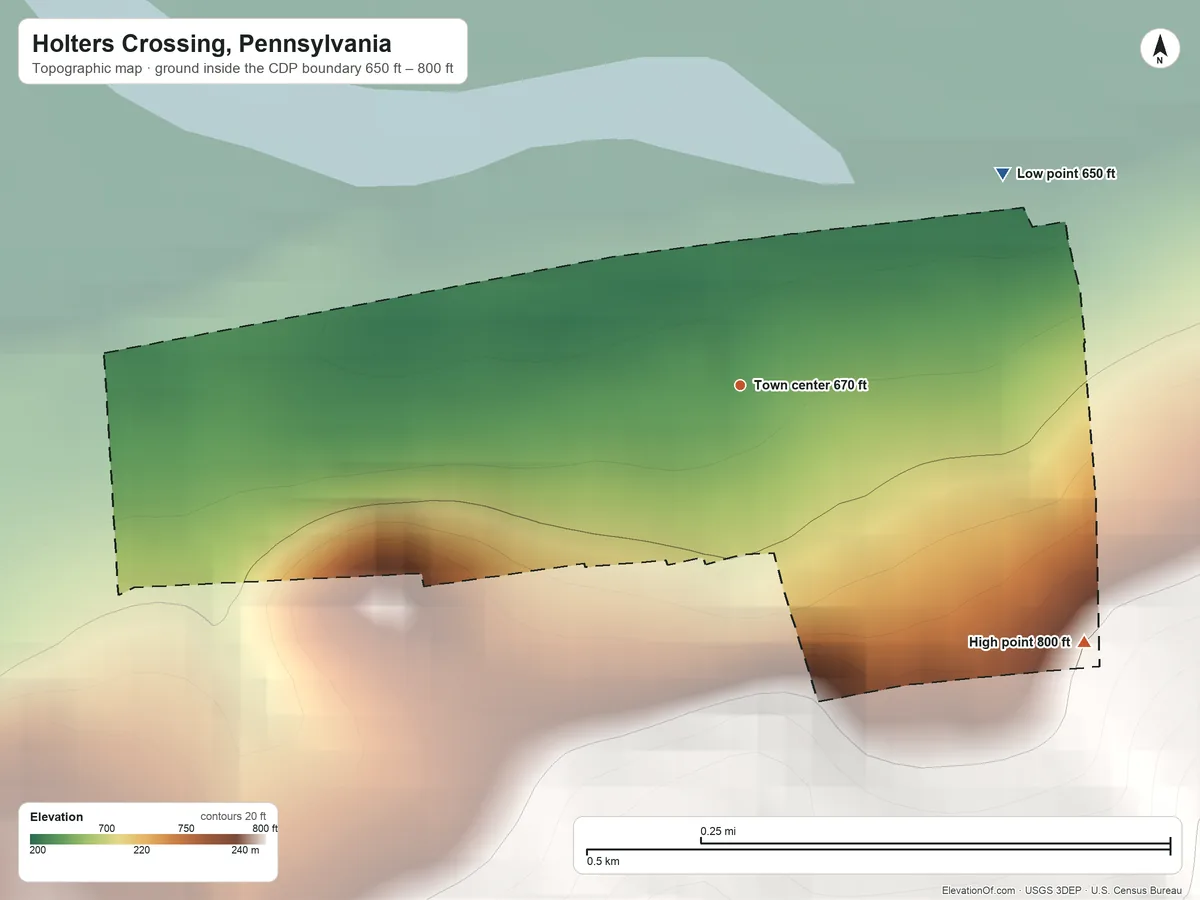Viewport: 1200px width, 900px height.
Task: Click the '240 m' legend label
Action: (x=245, y=851)
